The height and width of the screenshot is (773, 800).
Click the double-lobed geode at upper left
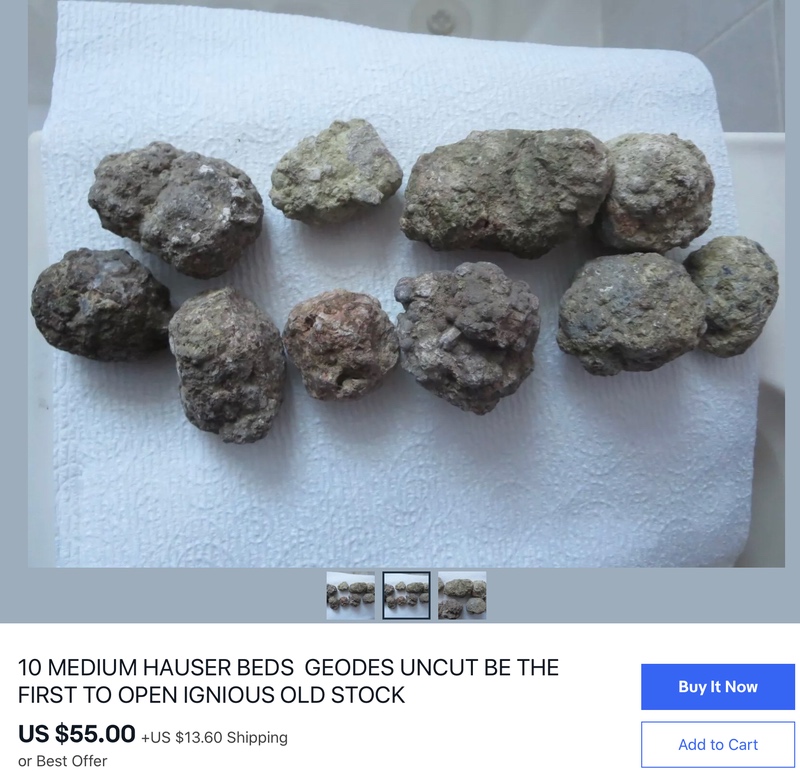pos(176,209)
